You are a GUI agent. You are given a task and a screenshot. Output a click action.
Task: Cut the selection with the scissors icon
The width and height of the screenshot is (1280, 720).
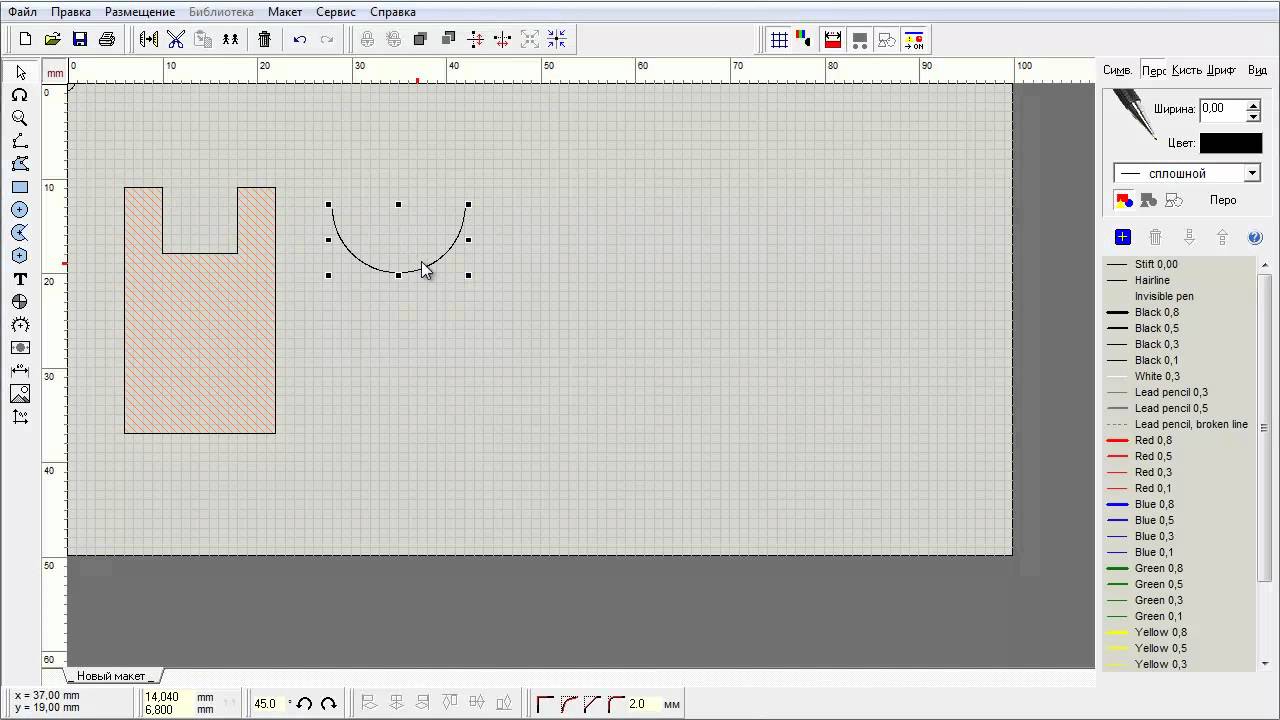pos(176,39)
